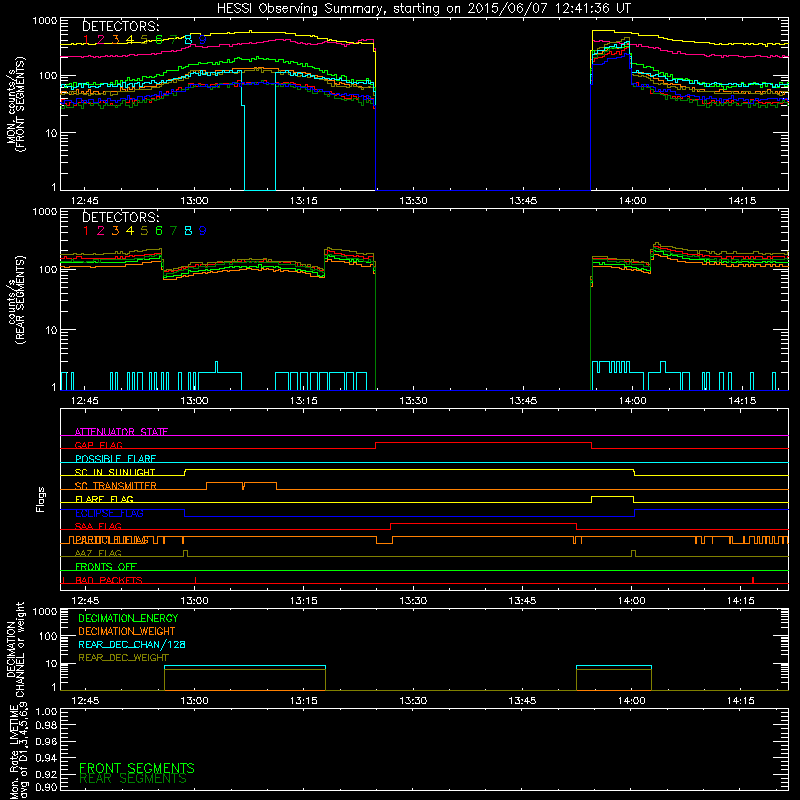Select olive detector 5 in rear segments legend
The height and width of the screenshot is (800, 800).
click(x=144, y=231)
